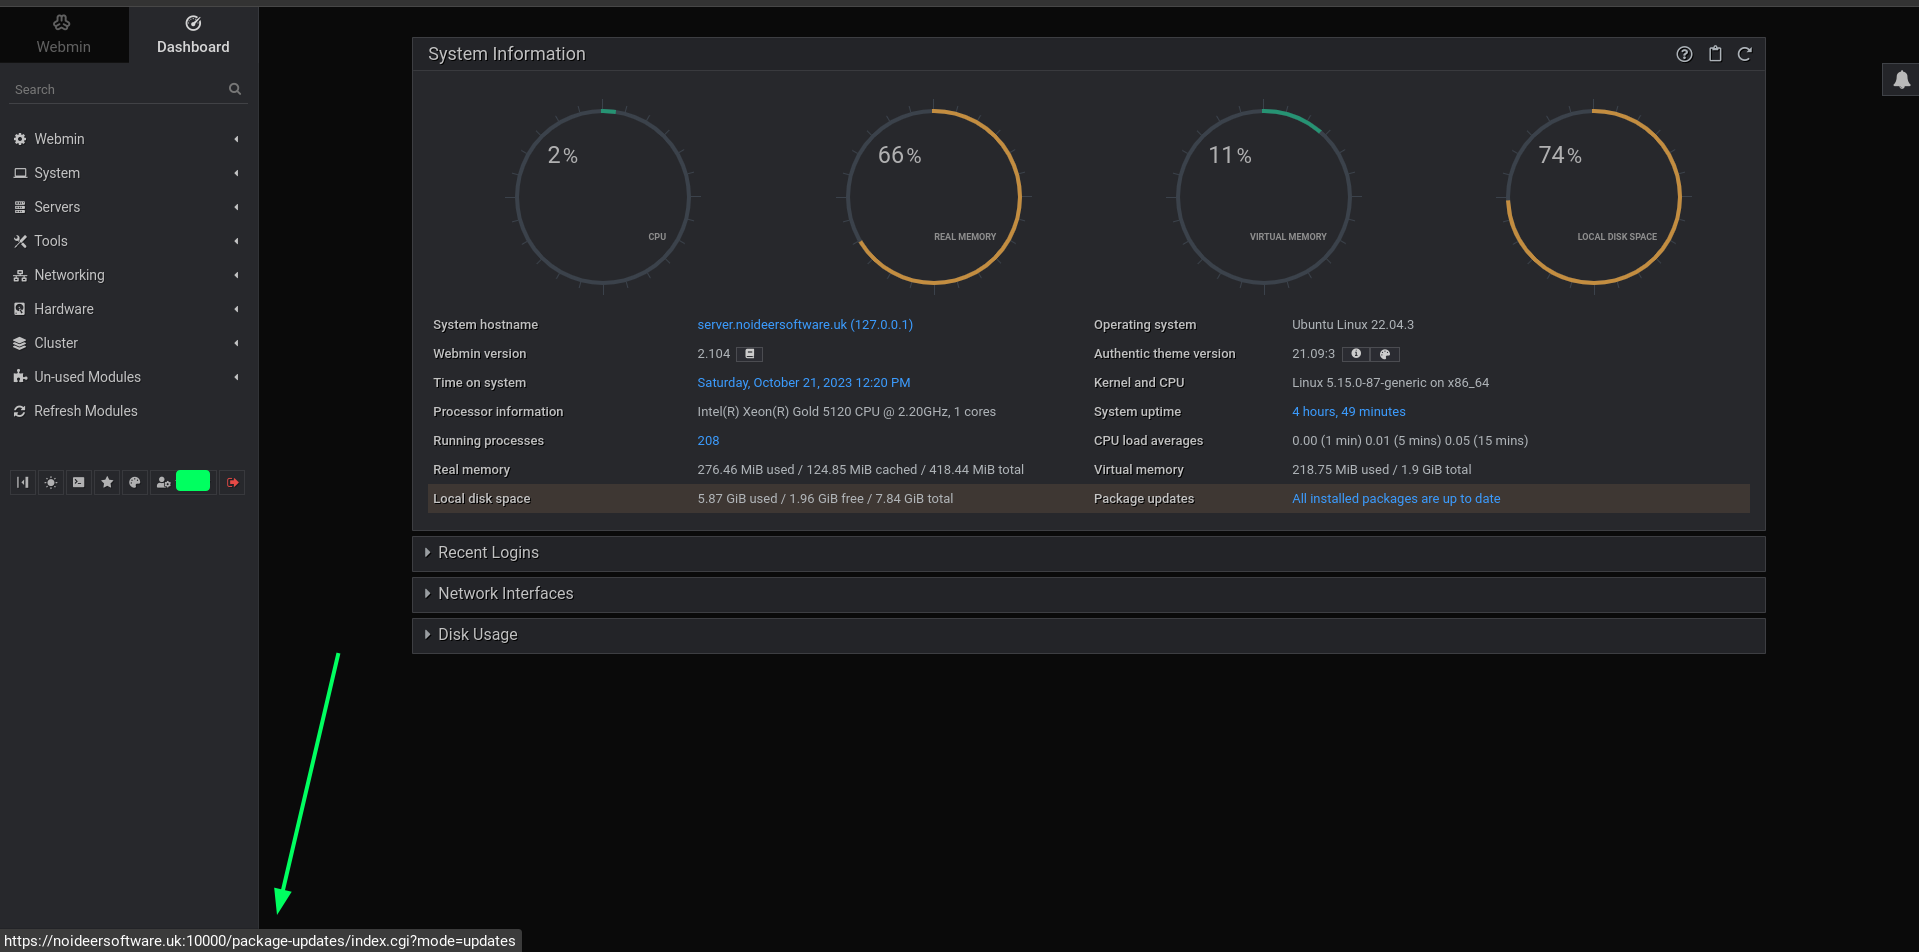Click the search magnifier icon
Viewport: 1919px width, 952px height.
click(x=235, y=89)
